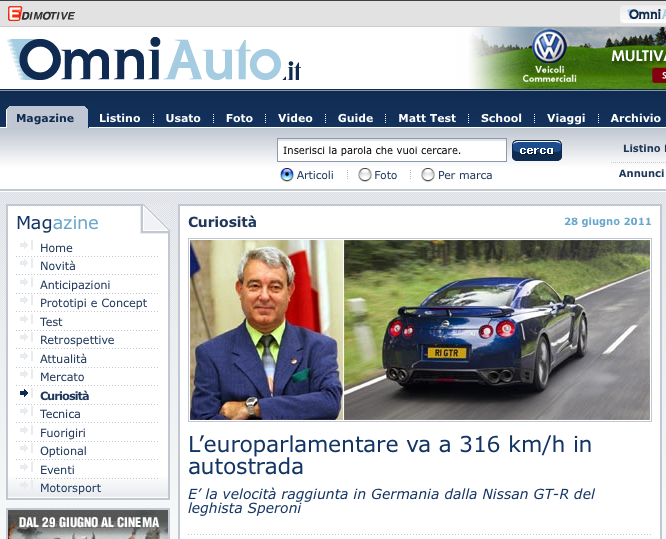Open the Matt Test section
The image size is (666, 539).
point(427,118)
